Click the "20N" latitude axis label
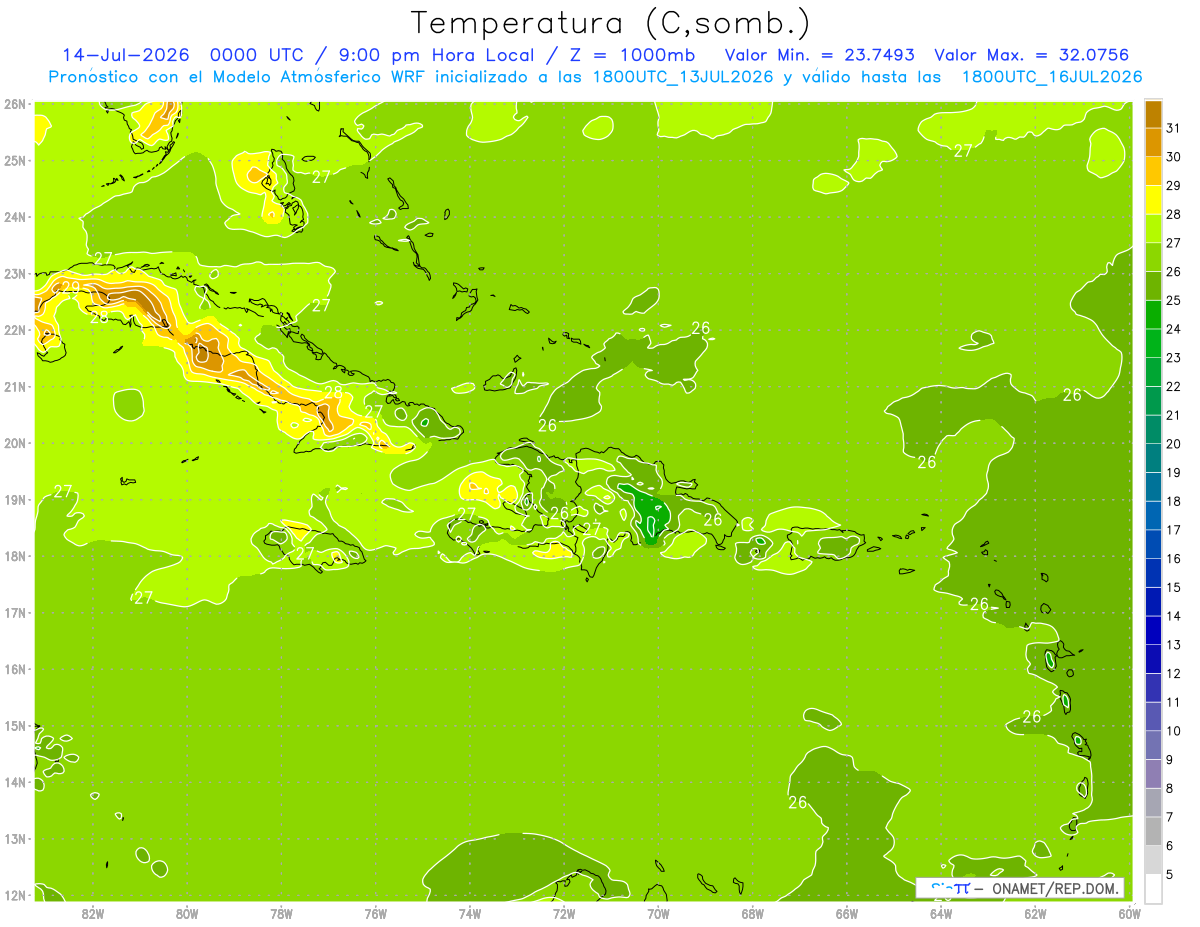Image resolution: width=1200 pixels, height=927 pixels. click(x=15, y=443)
